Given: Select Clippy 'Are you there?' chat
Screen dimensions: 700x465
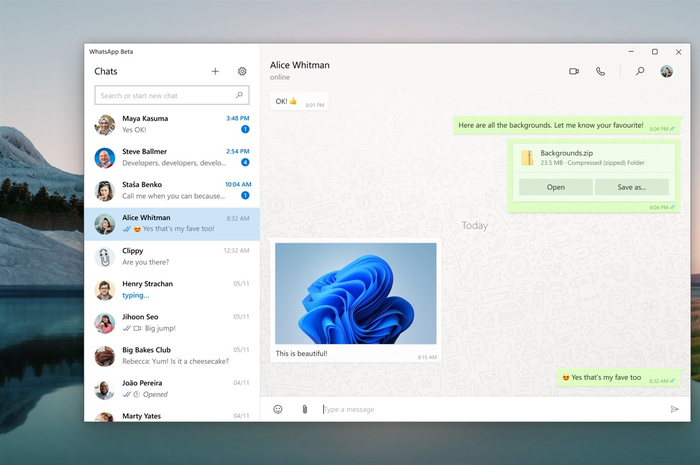Looking at the screenshot, I should pos(172,257).
